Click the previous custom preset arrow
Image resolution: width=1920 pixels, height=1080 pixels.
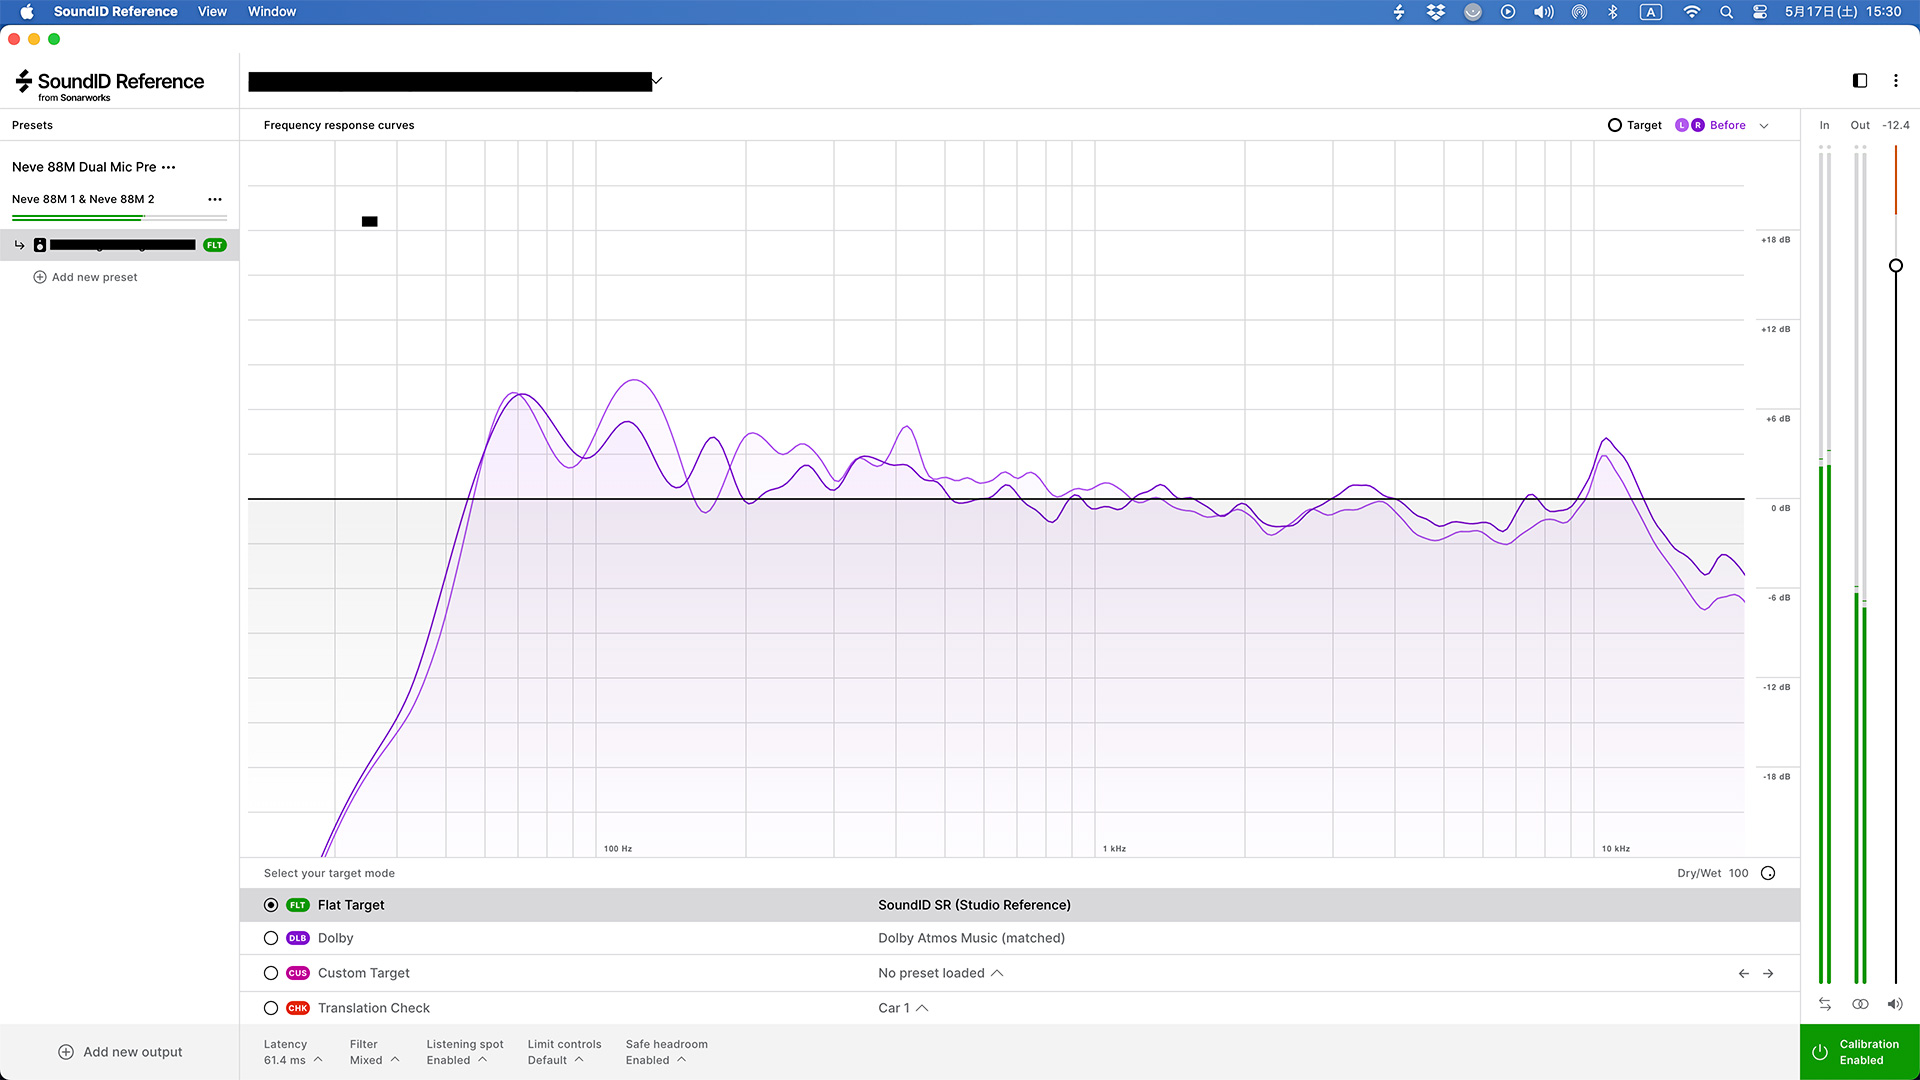[1744, 973]
